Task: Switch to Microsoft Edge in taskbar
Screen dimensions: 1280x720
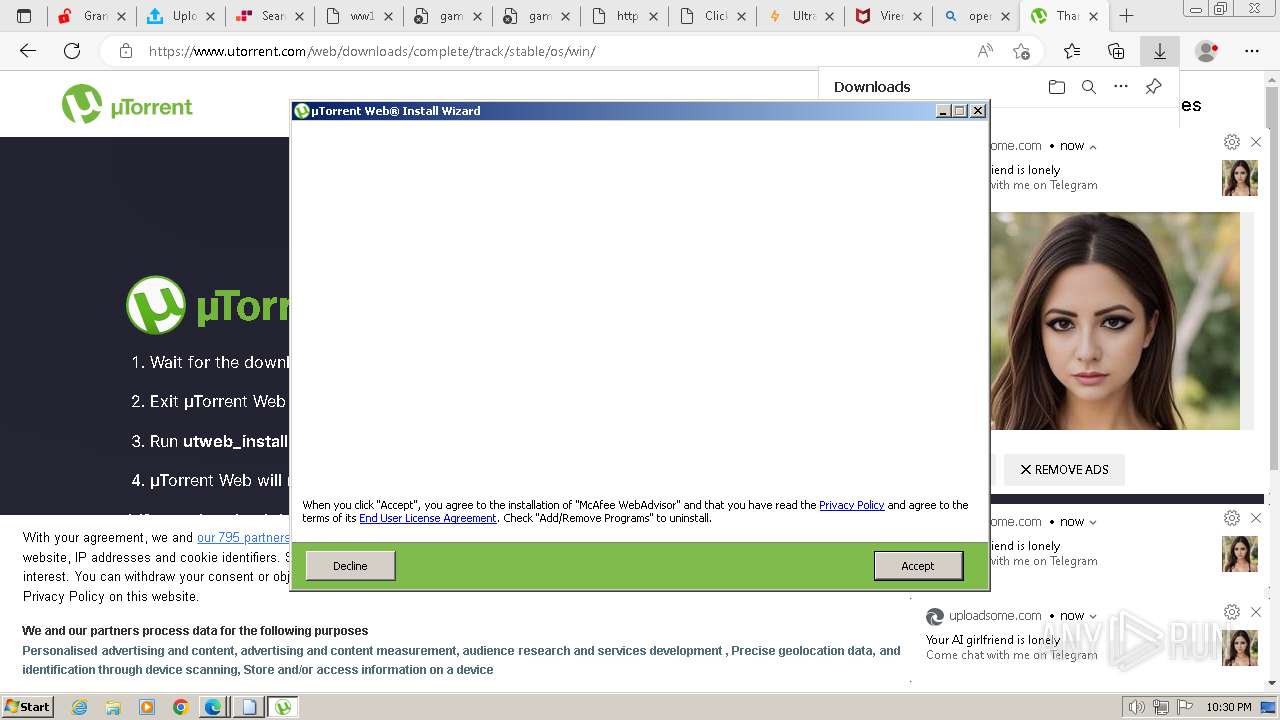Action: pos(213,707)
